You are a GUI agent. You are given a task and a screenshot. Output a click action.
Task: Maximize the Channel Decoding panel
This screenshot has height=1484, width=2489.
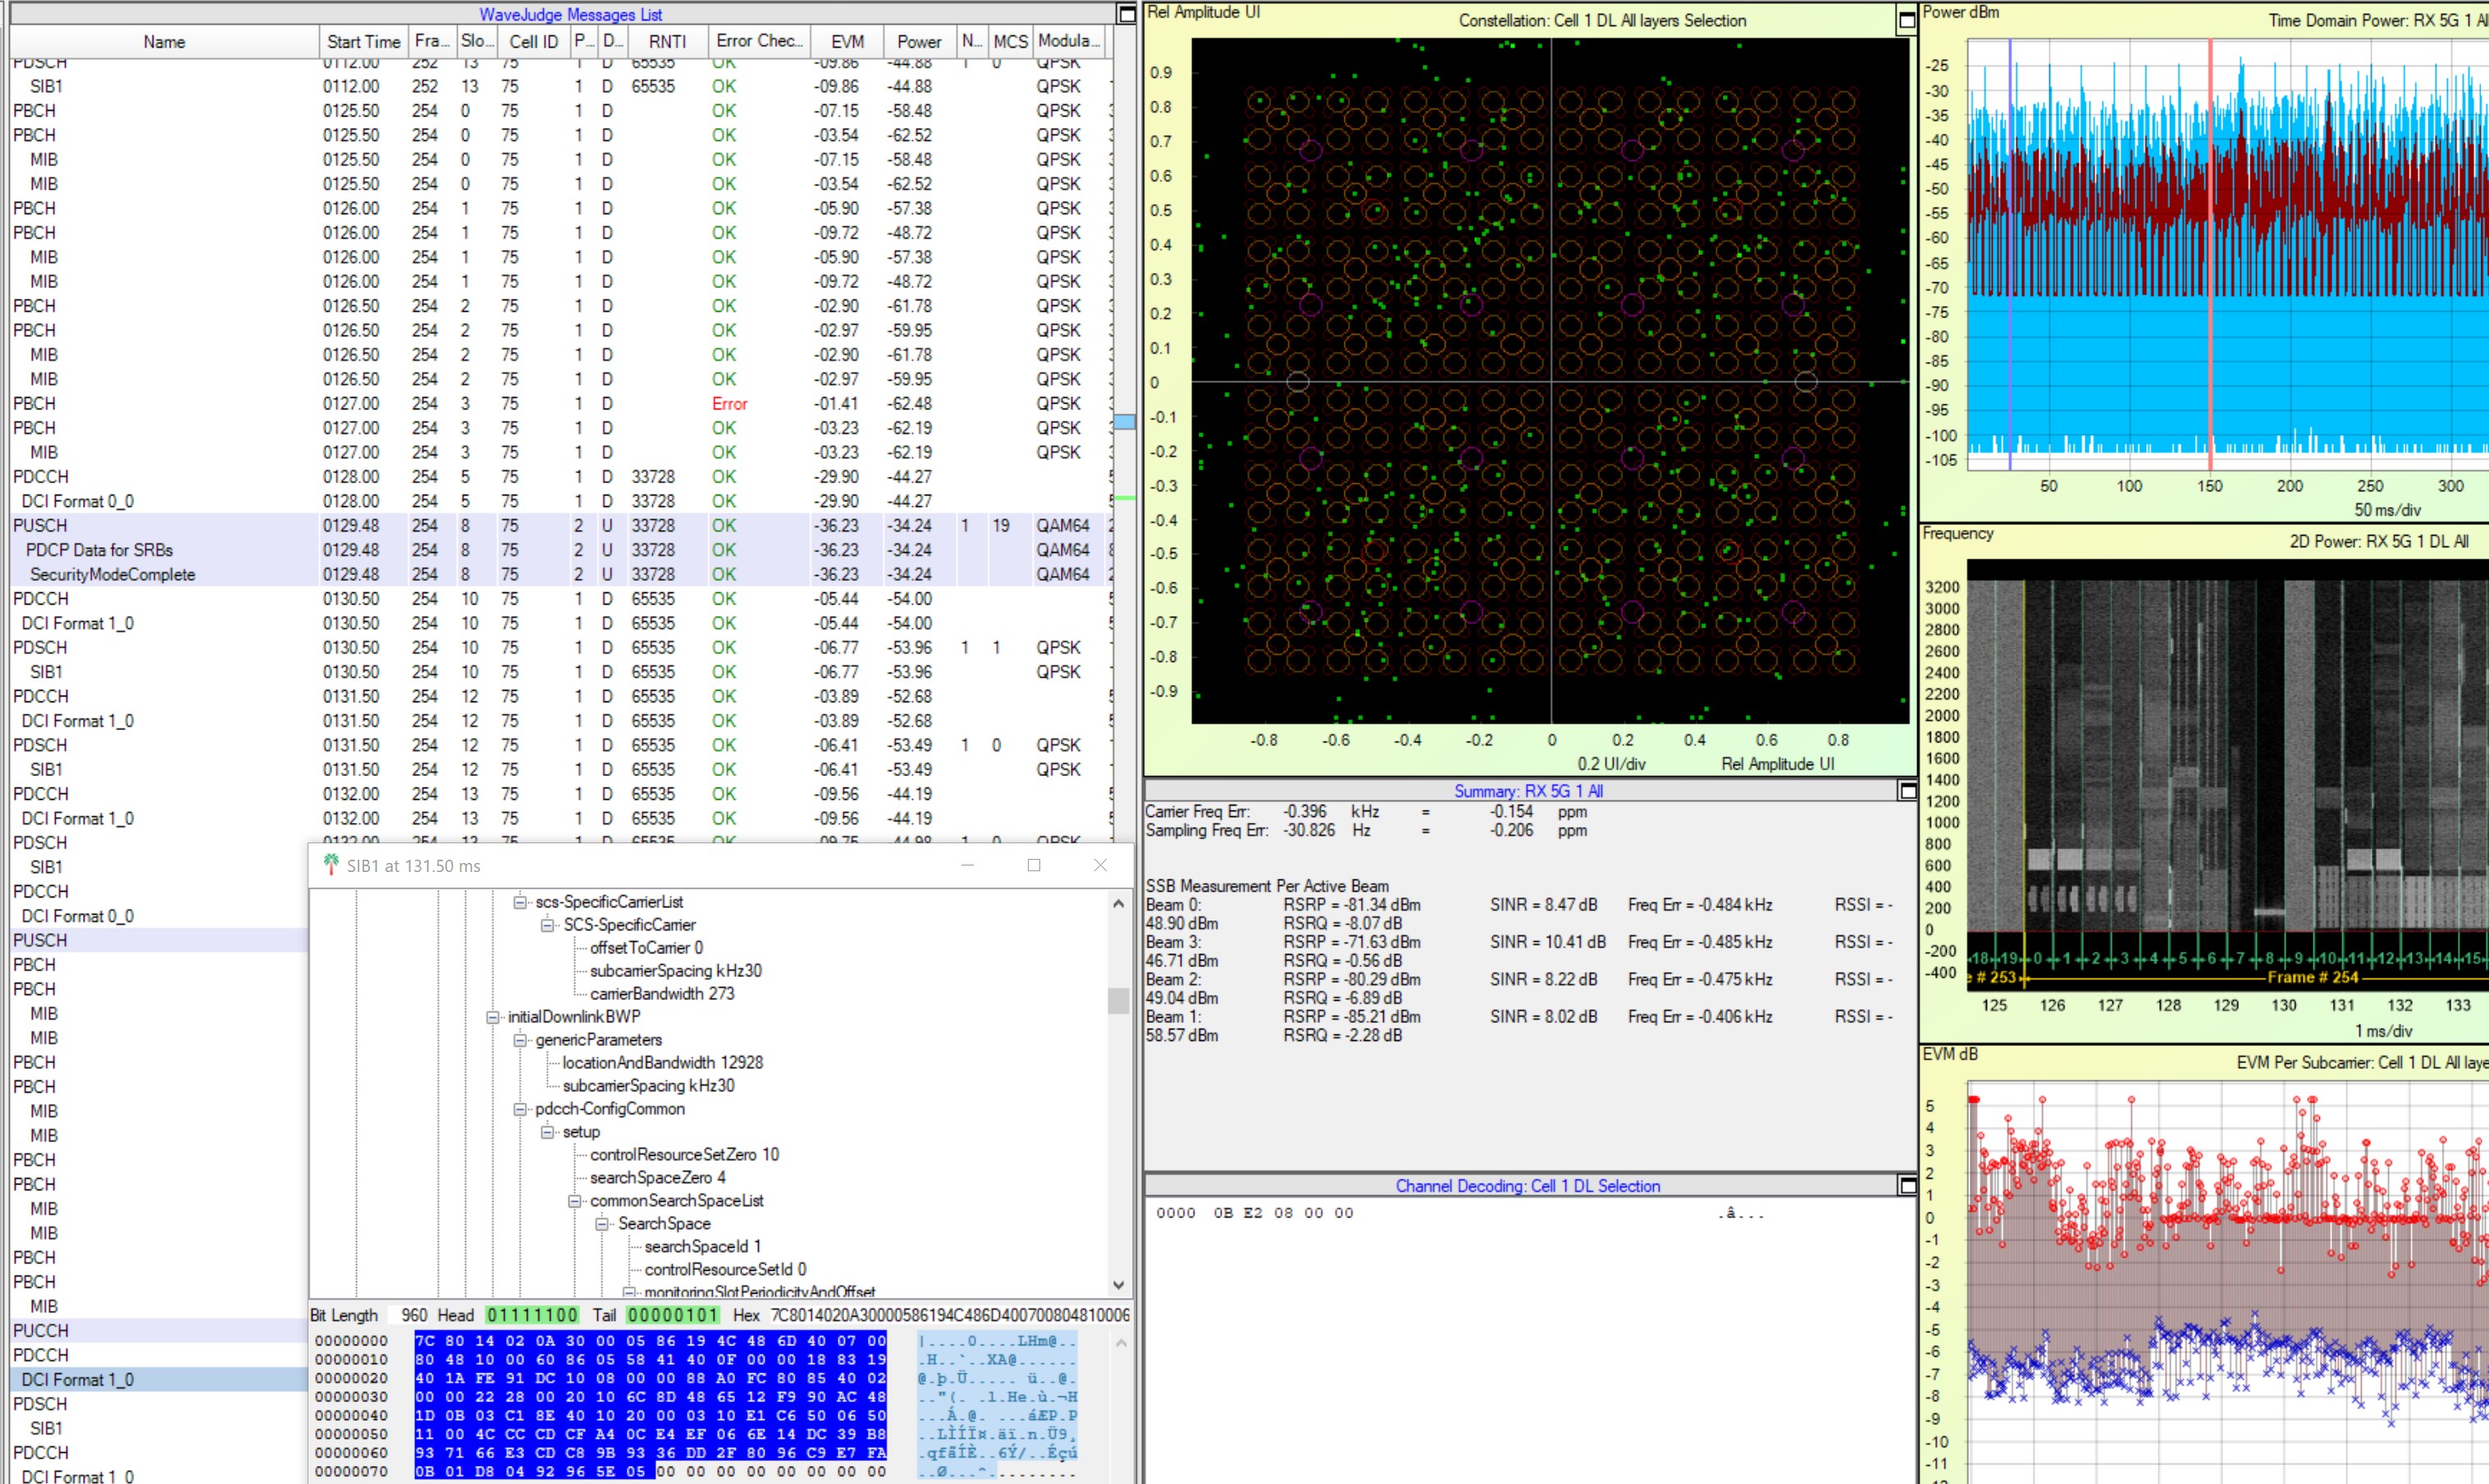click(1907, 1186)
